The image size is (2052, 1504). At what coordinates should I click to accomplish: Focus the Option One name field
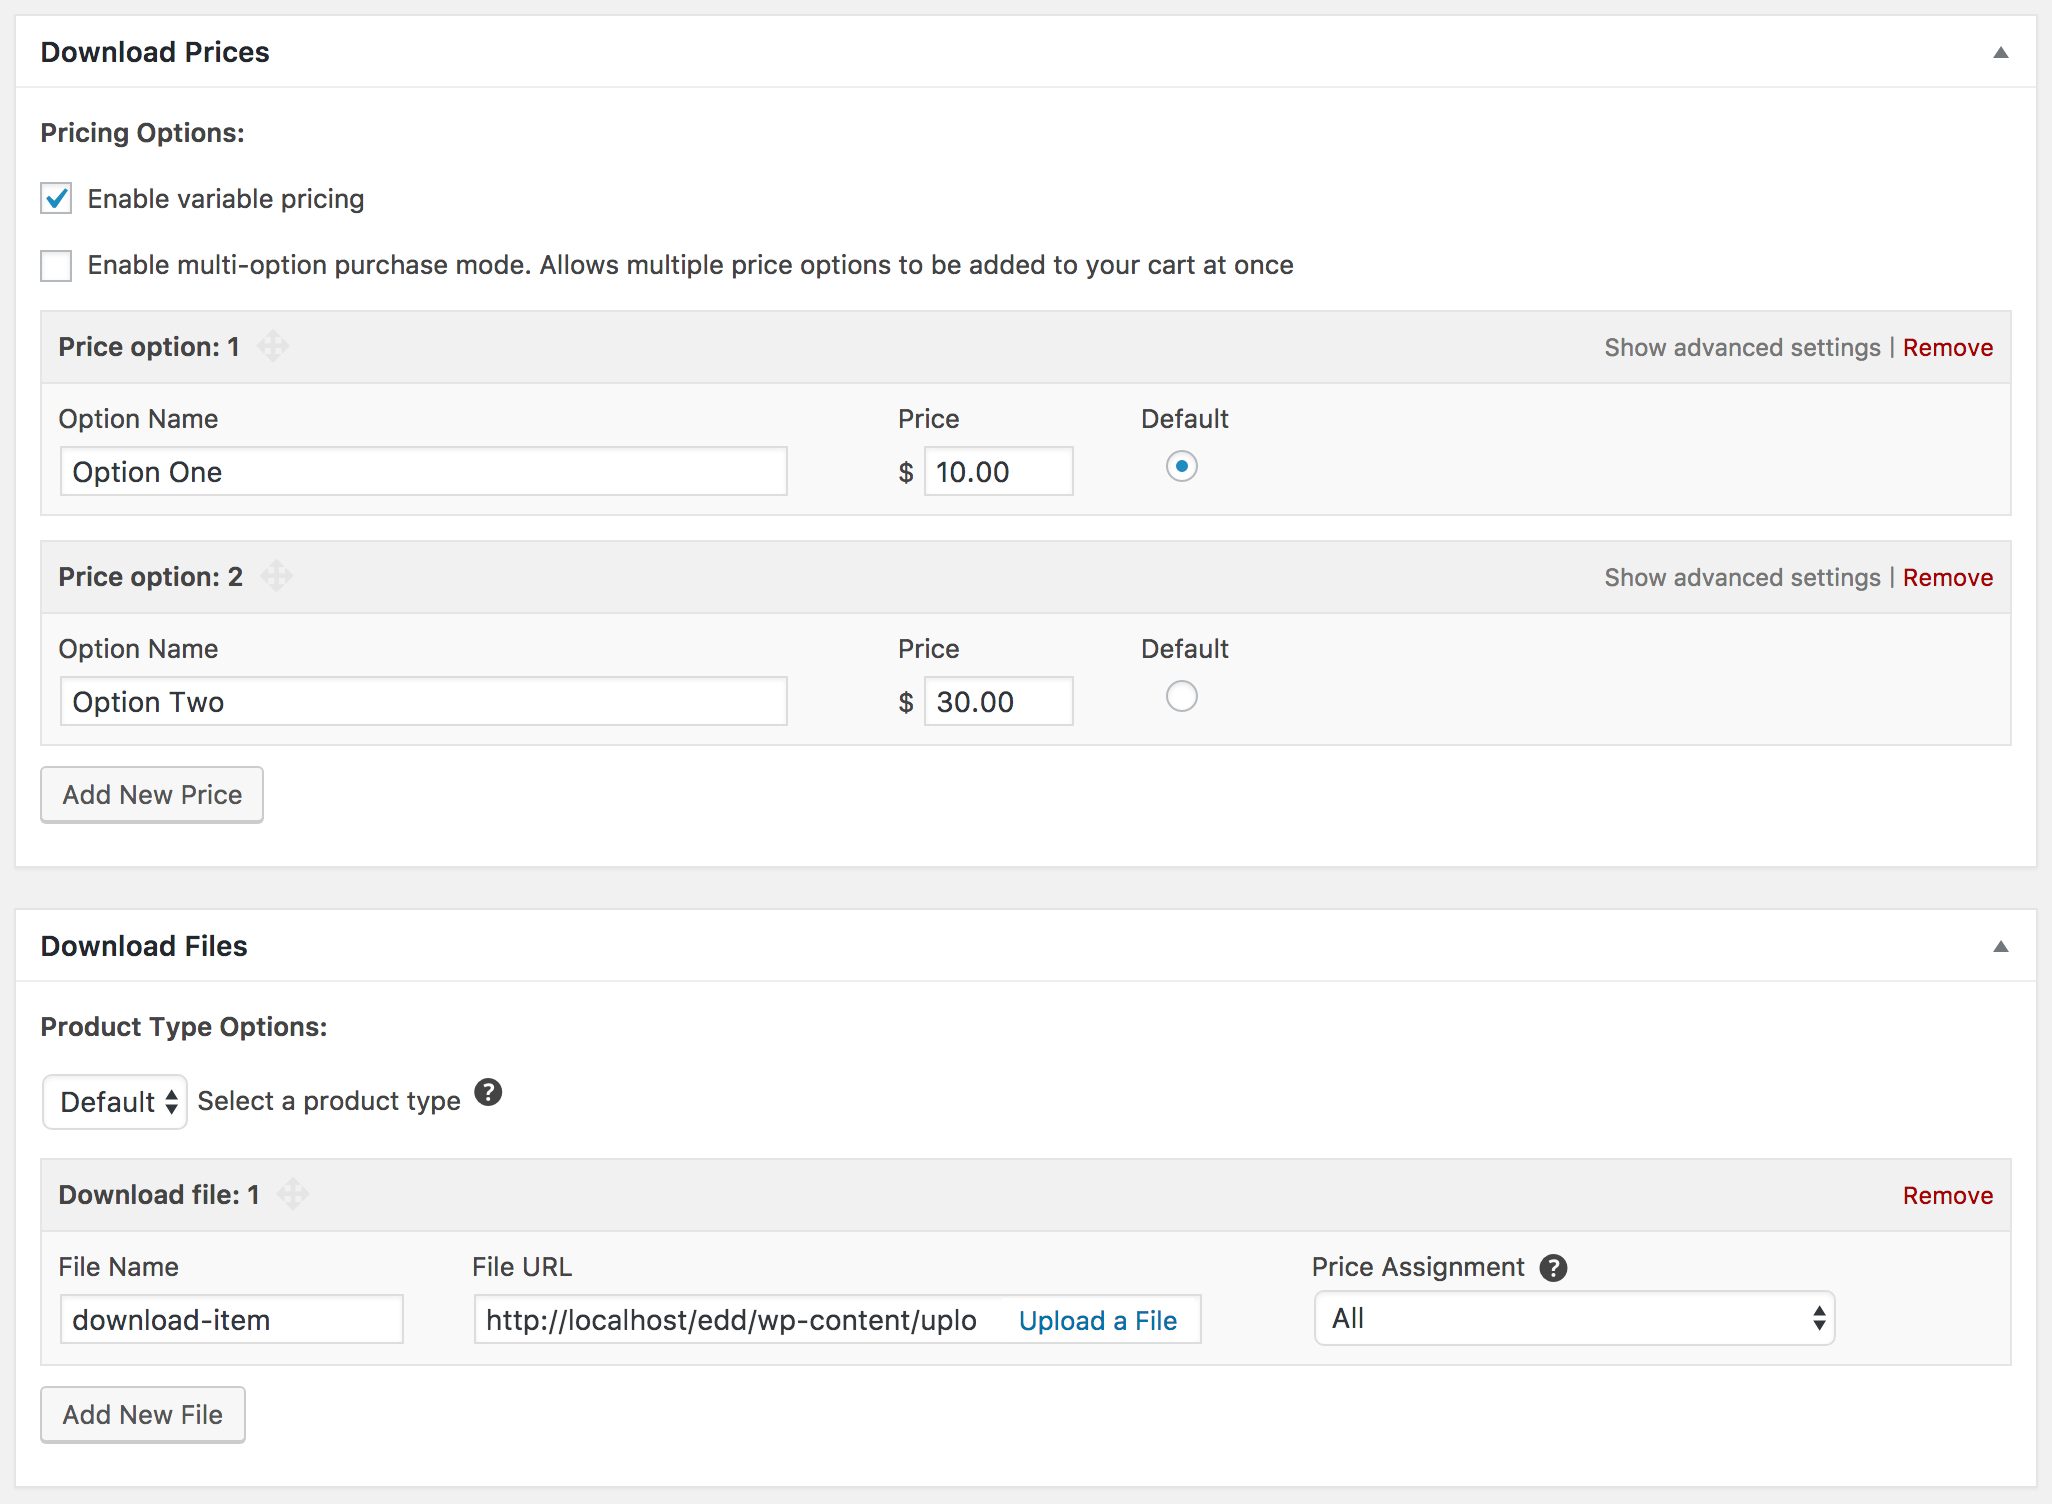tap(424, 472)
